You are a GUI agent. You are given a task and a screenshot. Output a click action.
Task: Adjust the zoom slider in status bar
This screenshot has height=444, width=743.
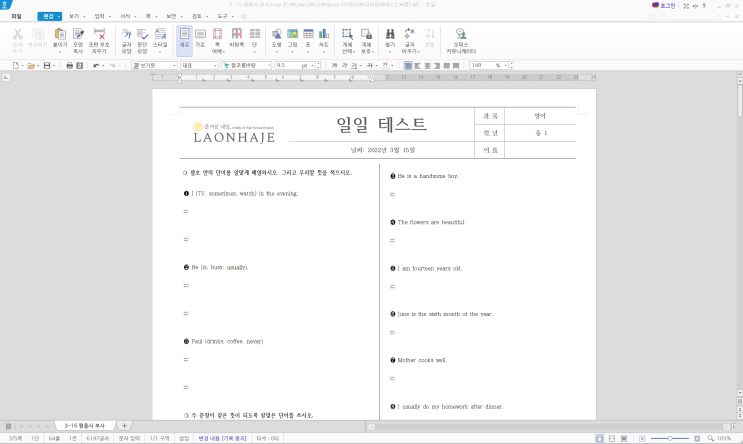pyautogui.click(x=670, y=439)
